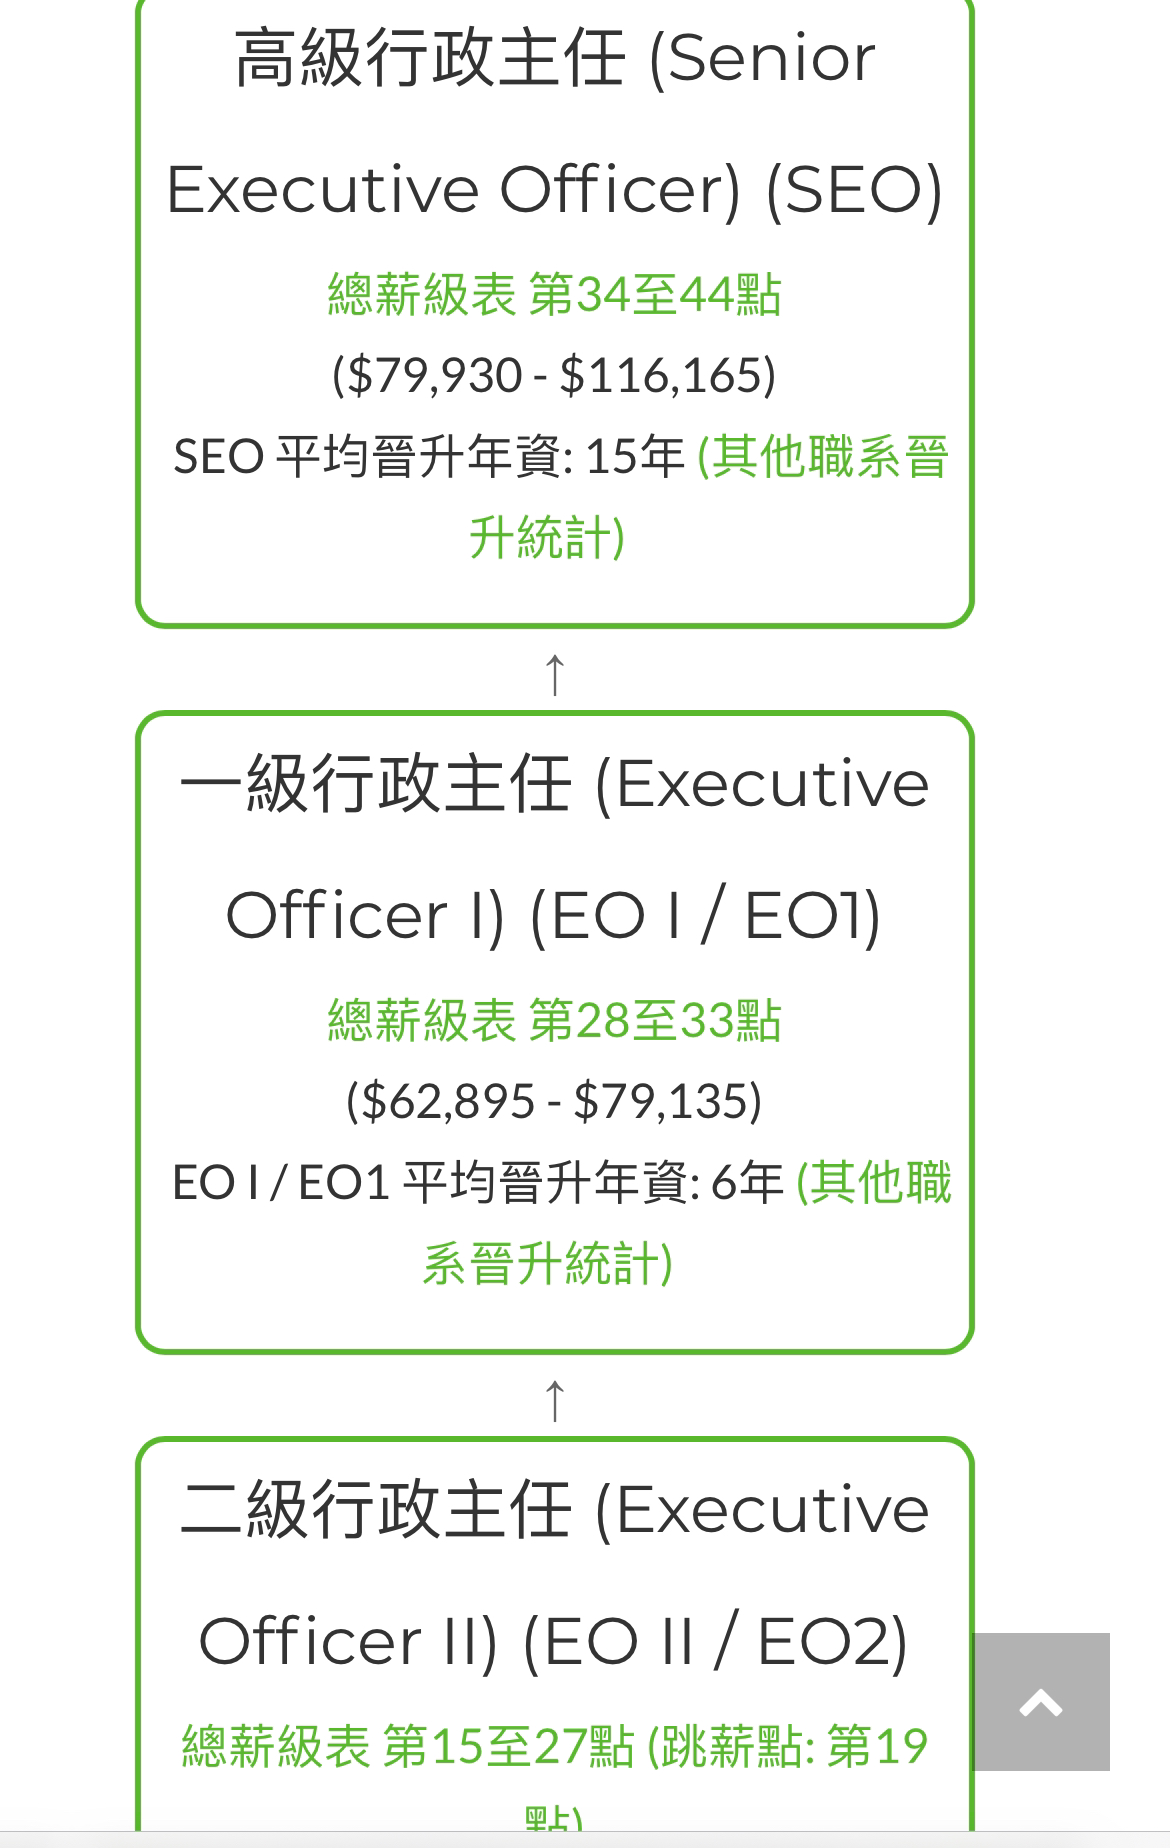Click the 一級行政主任 (Executive heading line

[x=554, y=784]
